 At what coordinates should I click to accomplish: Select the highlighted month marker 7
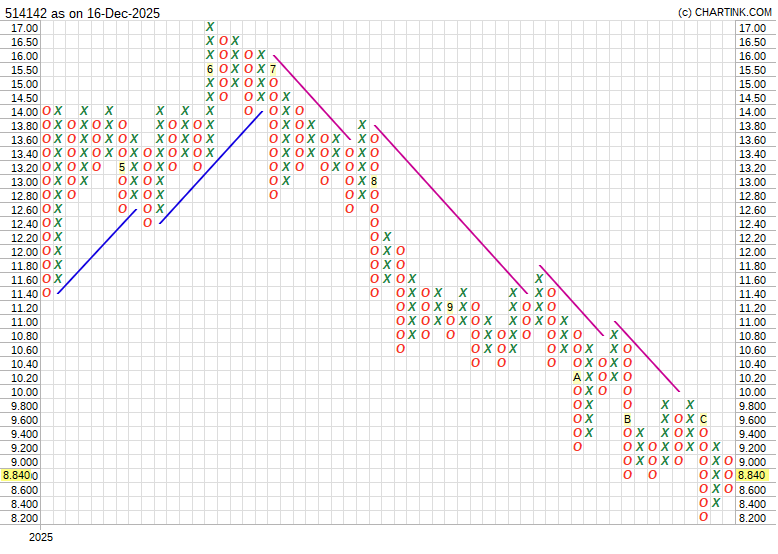click(x=273, y=69)
